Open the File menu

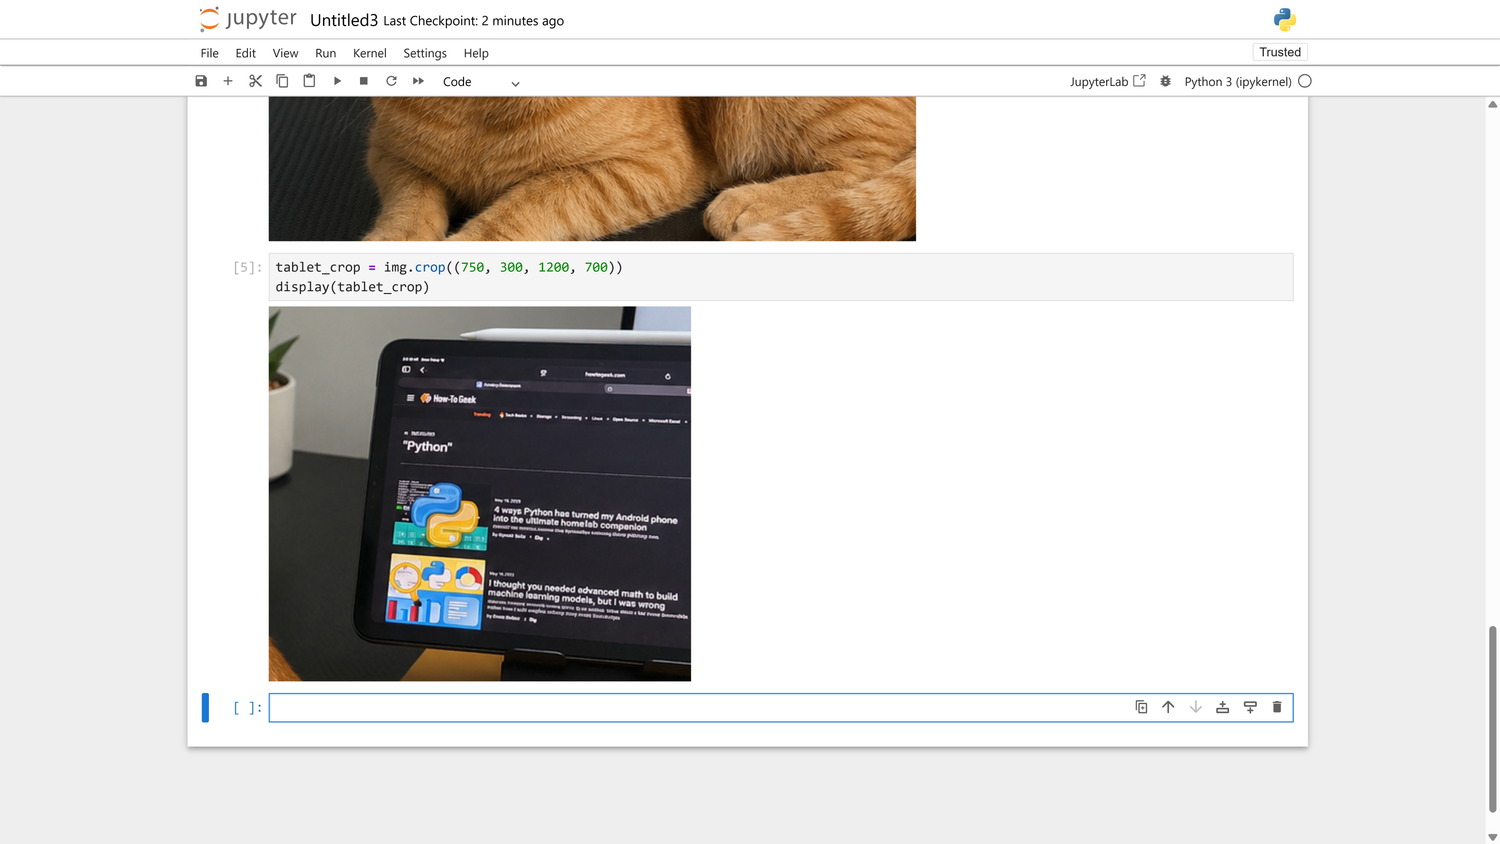(x=209, y=53)
